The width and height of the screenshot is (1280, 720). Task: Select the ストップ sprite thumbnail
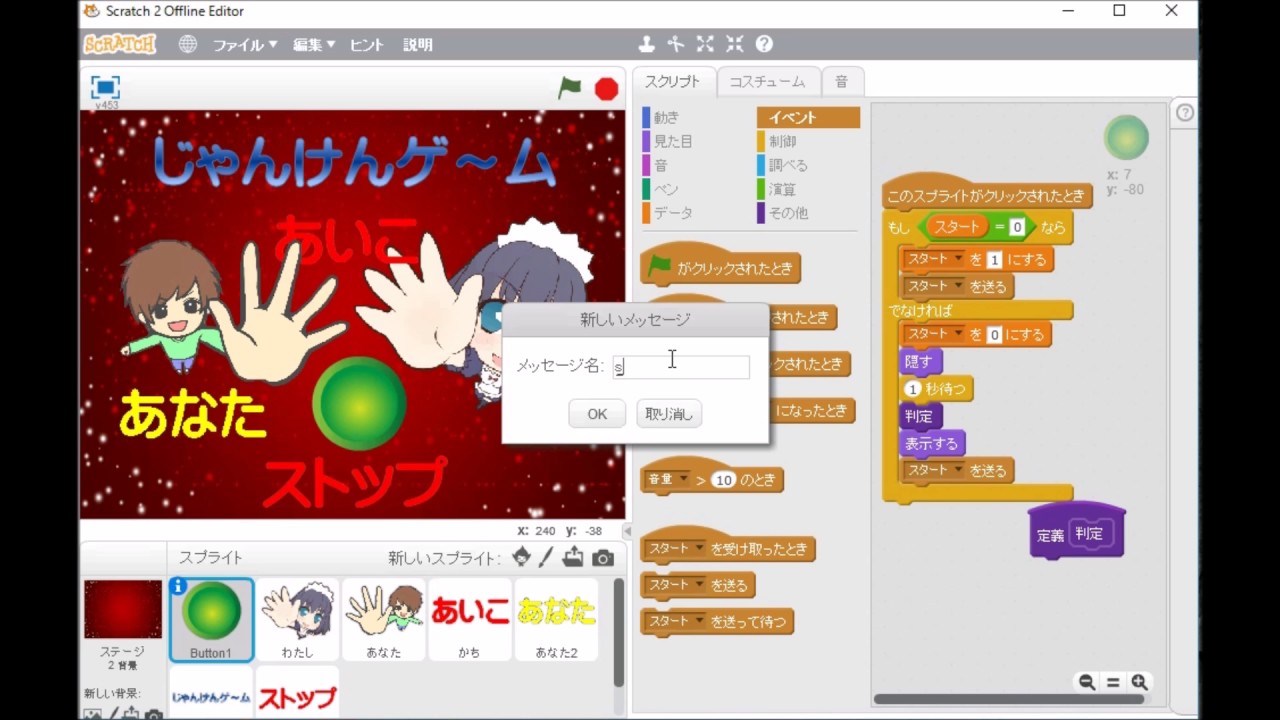click(x=297, y=693)
